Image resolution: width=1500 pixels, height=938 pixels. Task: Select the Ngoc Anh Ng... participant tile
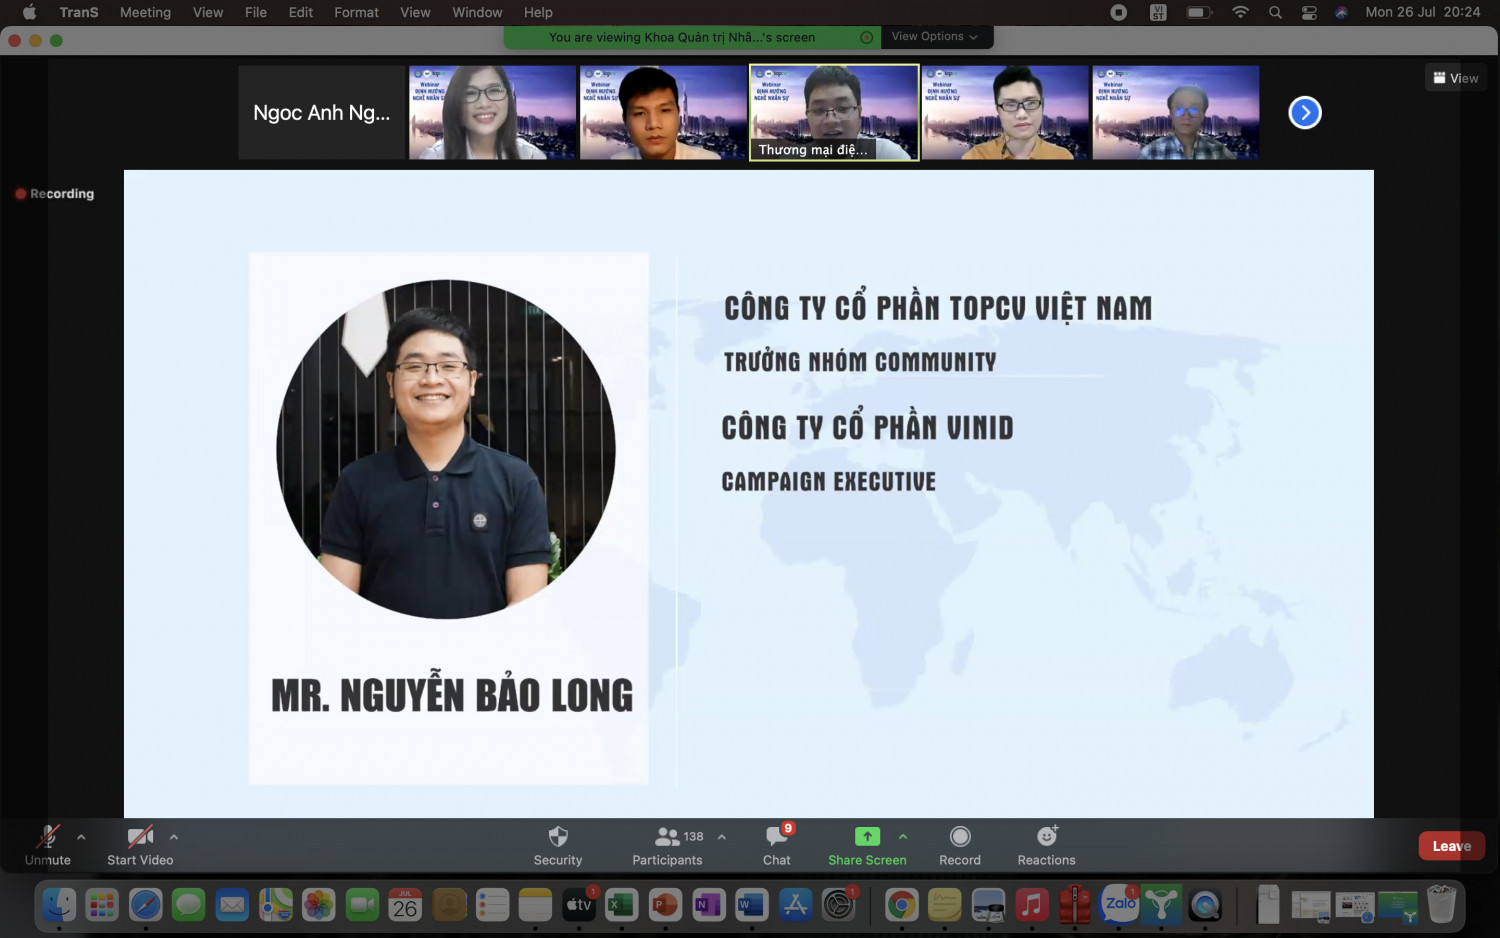[x=322, y=113]
